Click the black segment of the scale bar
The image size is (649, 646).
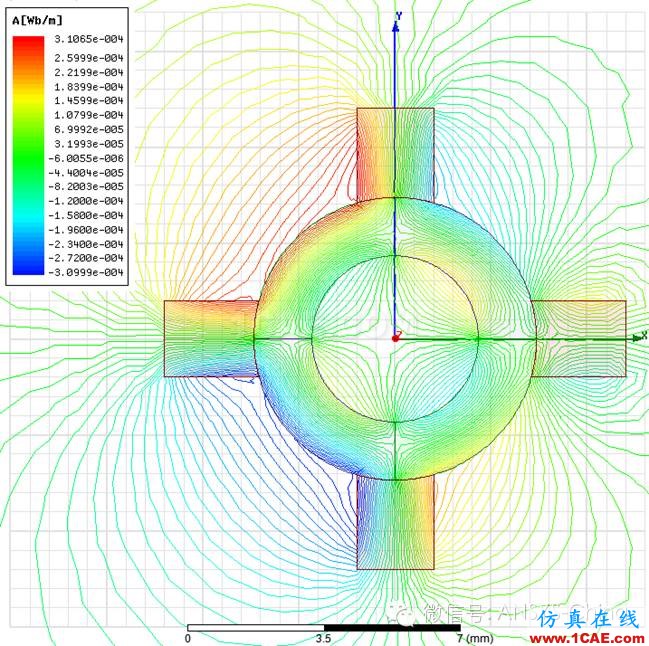(x=392, y=628)
